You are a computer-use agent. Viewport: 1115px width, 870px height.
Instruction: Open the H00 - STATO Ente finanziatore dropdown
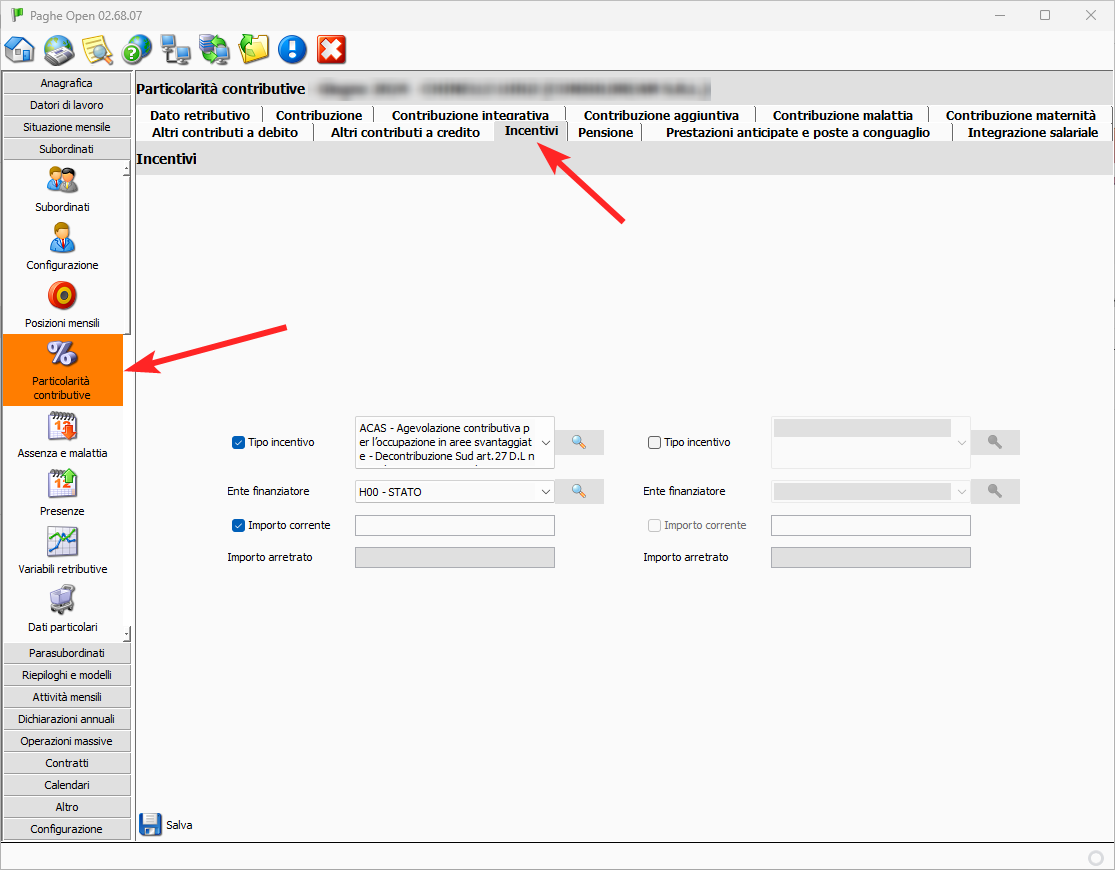pos(545,491)
